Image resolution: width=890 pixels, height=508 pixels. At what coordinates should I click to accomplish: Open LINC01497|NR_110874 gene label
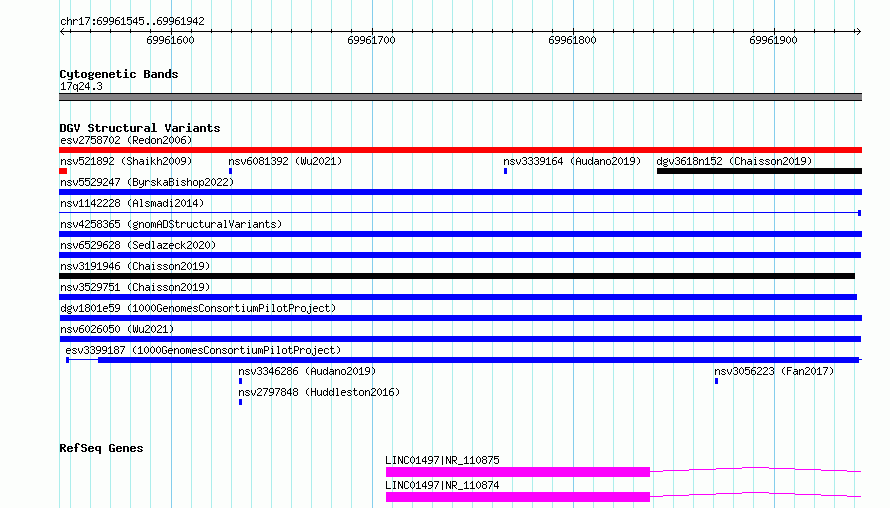coord(442,485)
